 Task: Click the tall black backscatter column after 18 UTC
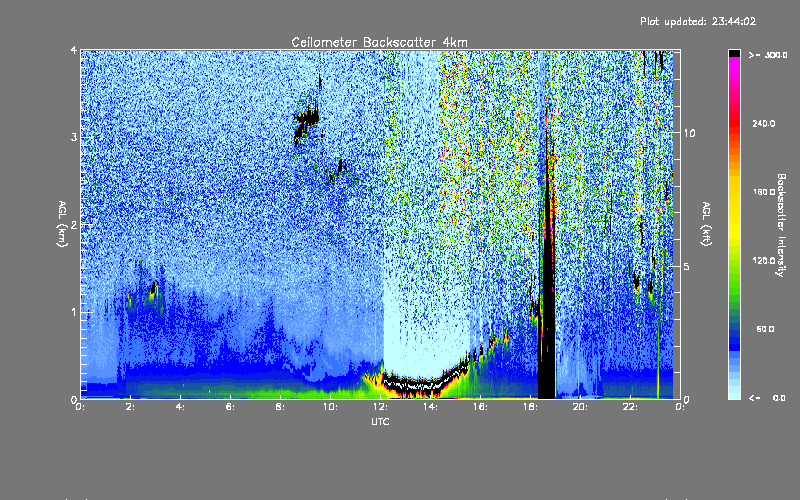(547, 306)
